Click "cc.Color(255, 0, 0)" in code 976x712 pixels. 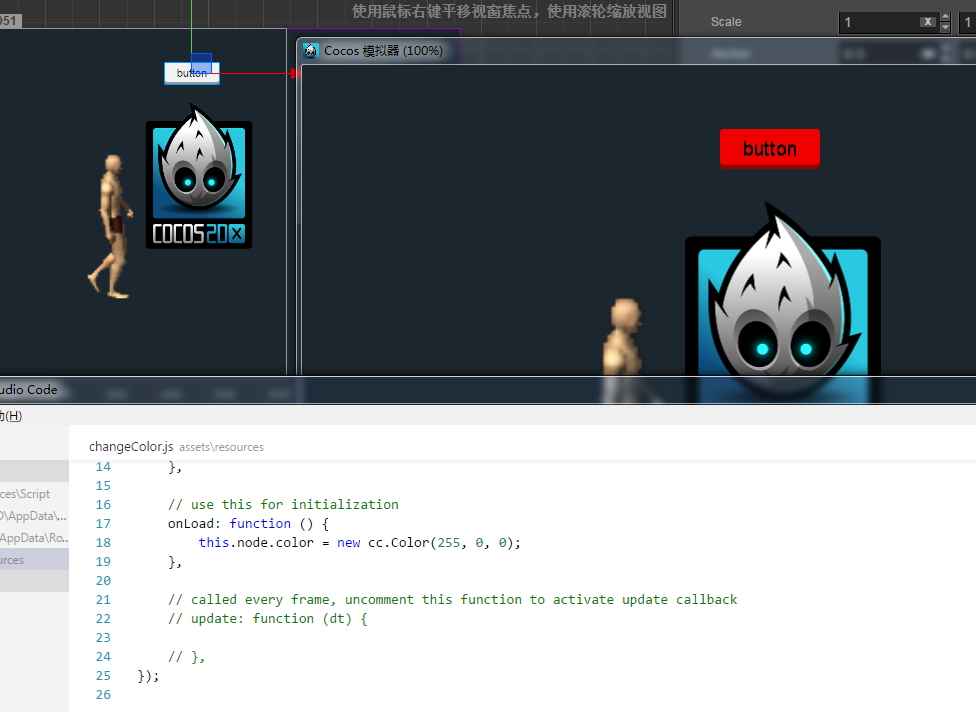(x=441, y=543)
